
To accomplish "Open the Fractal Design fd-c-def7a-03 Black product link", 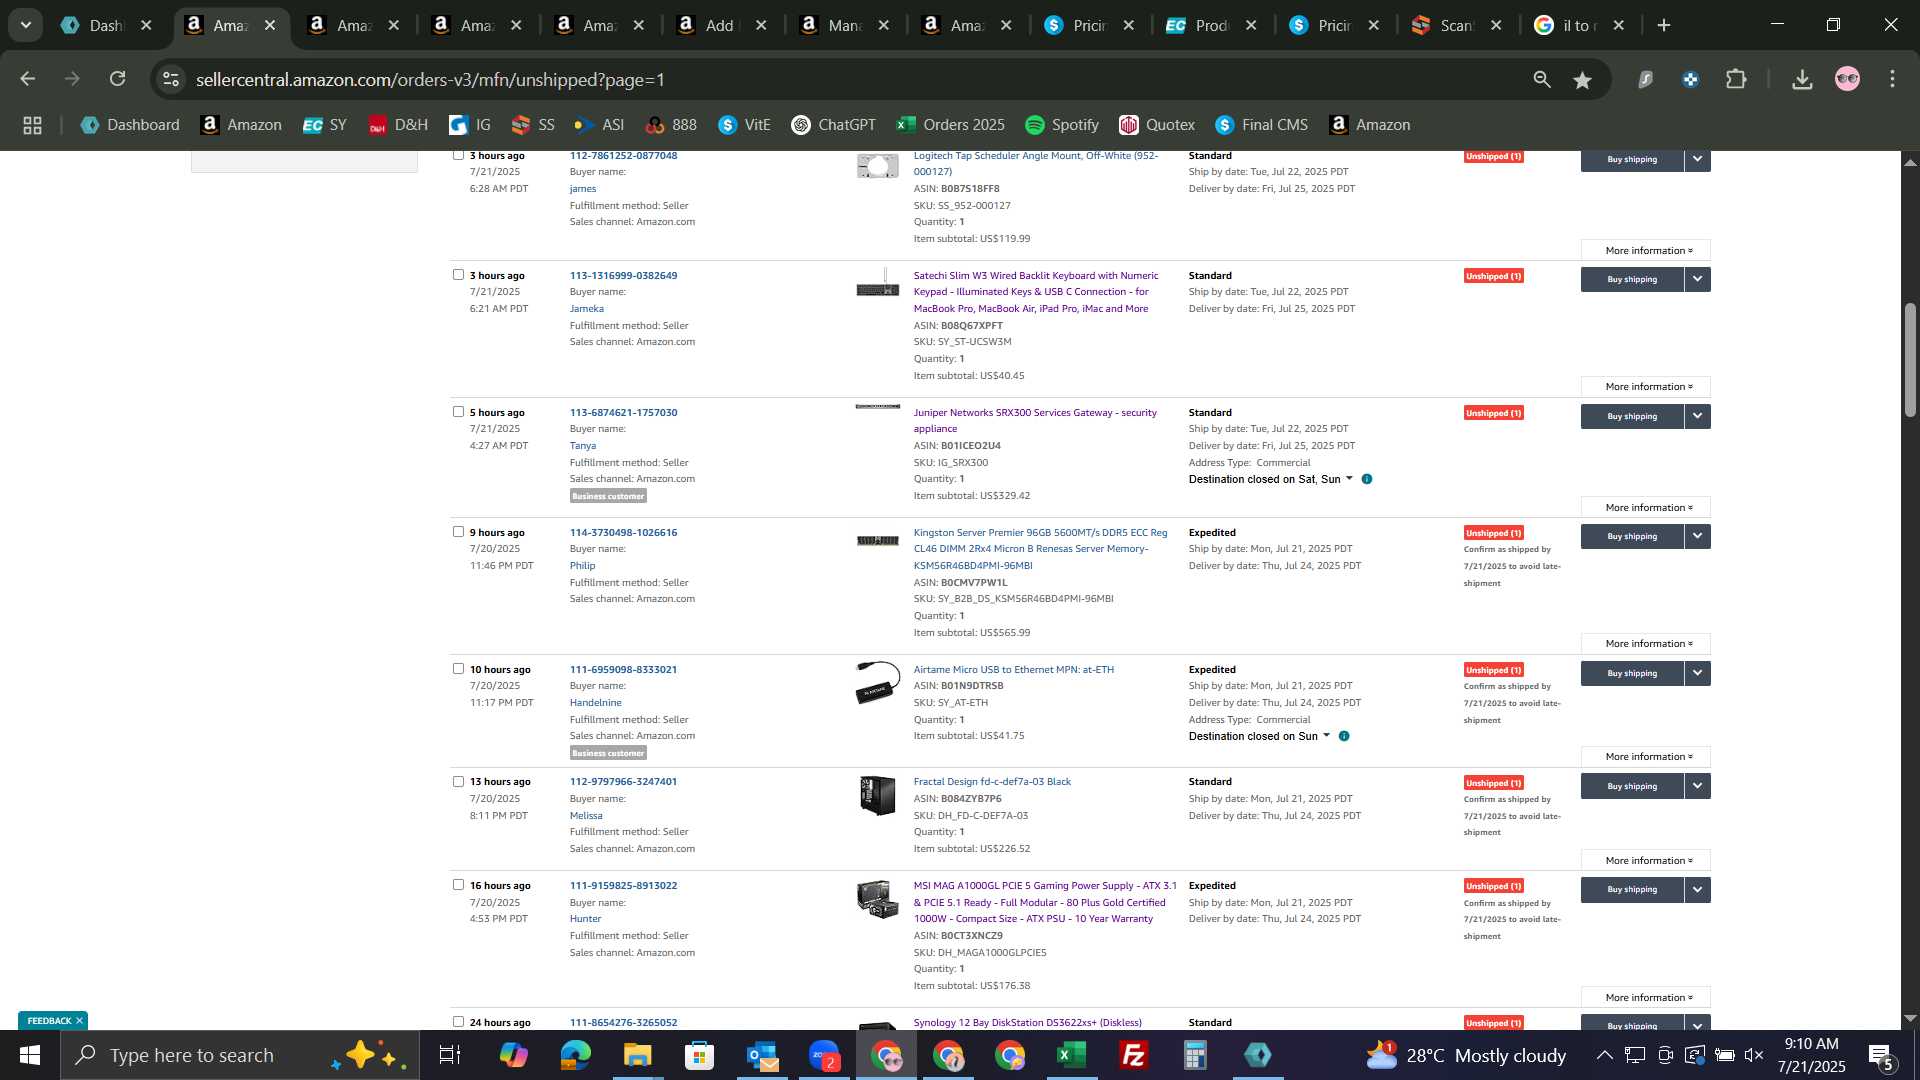I will click(992, 782).
